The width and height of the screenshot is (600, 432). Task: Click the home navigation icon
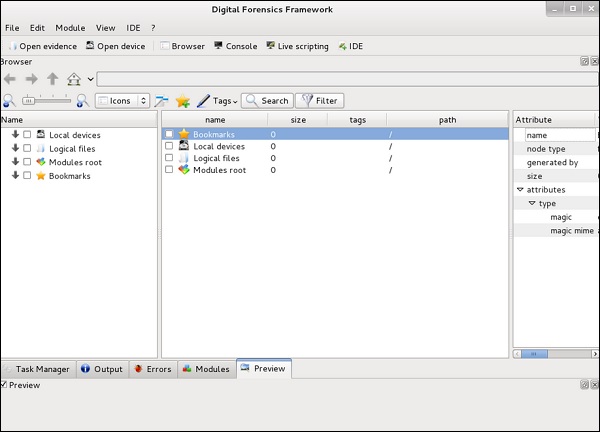73,79
